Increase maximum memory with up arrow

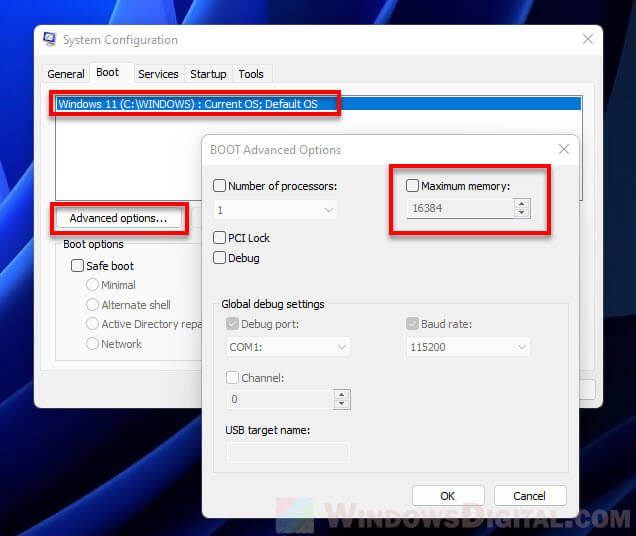click(522, 204)
